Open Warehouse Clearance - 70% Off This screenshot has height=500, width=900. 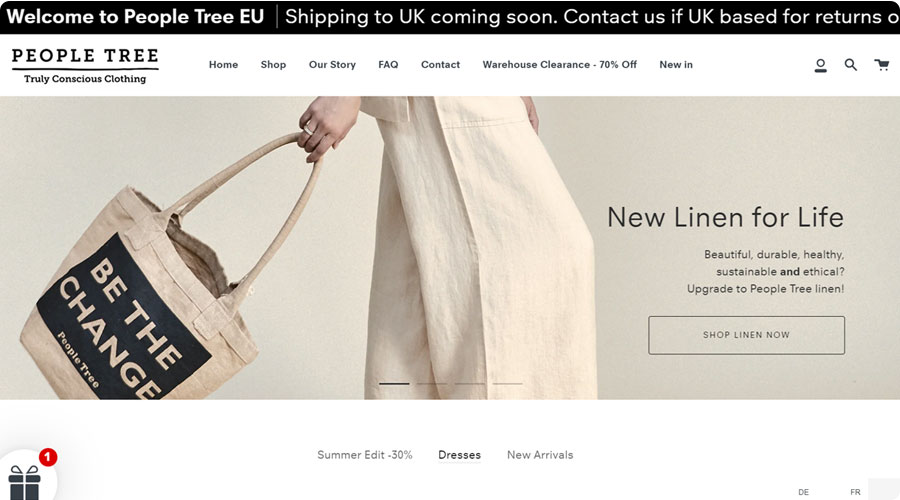560,65
